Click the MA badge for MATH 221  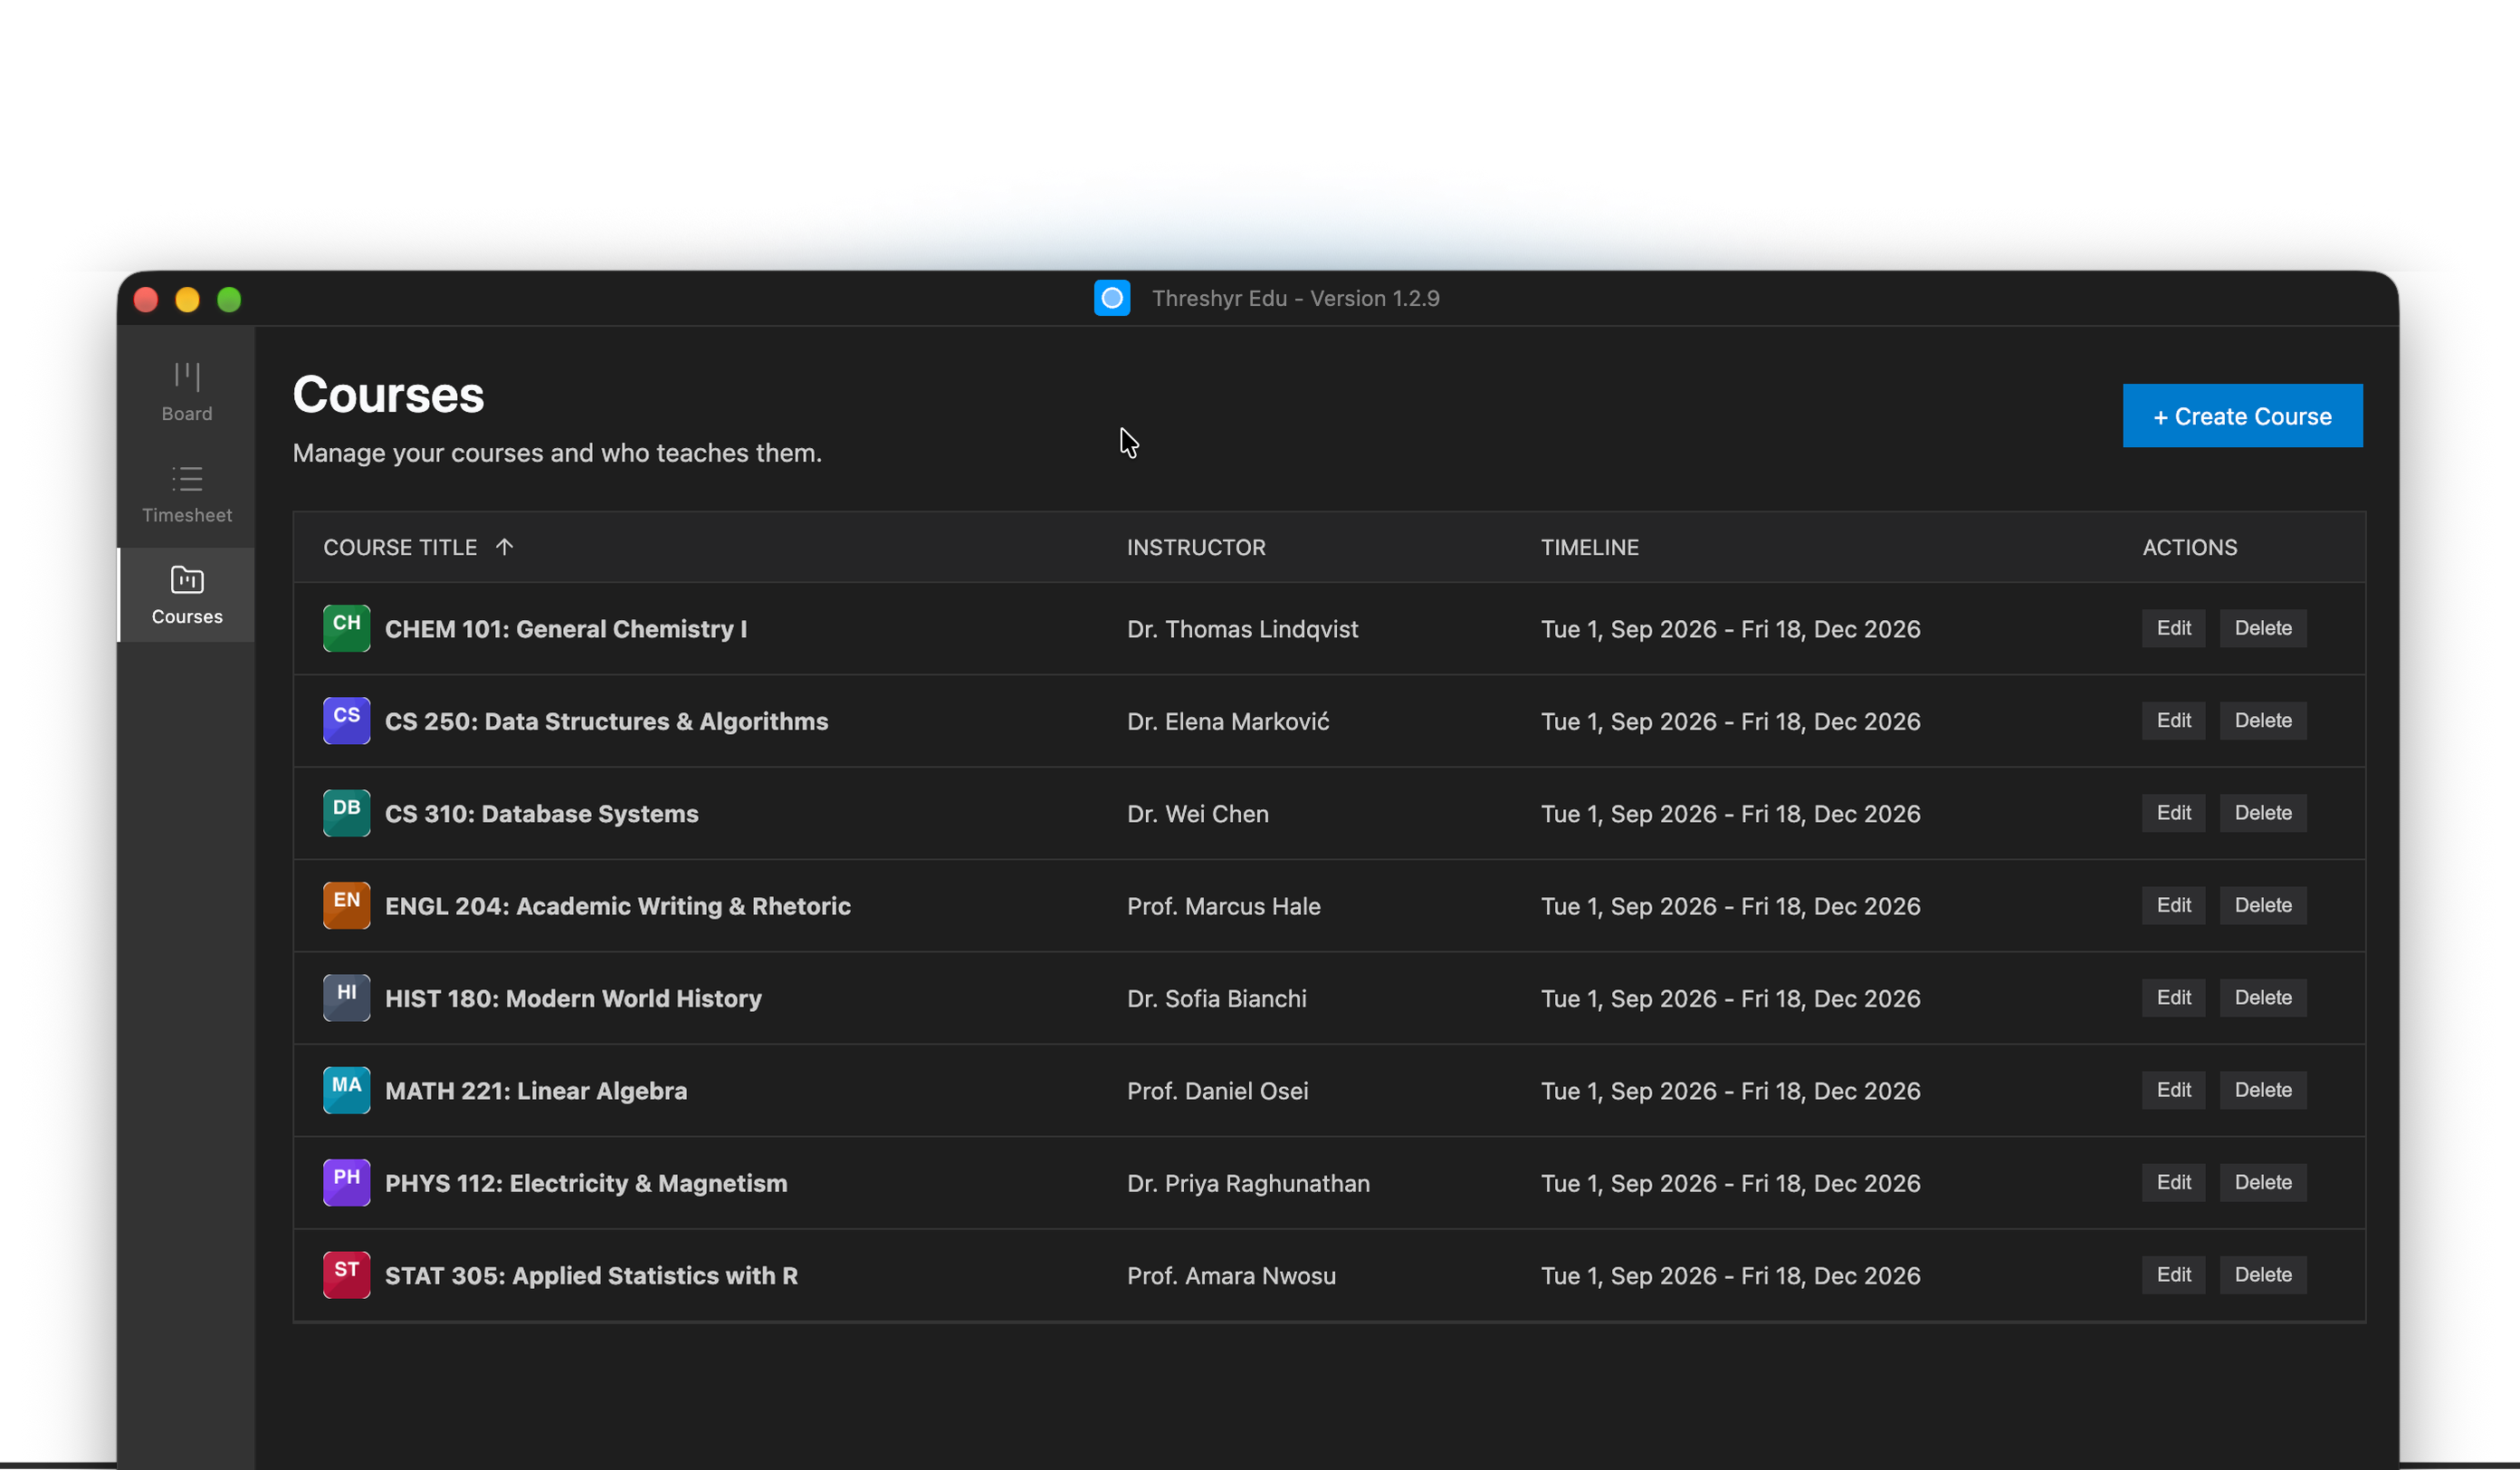[346, 1090]
